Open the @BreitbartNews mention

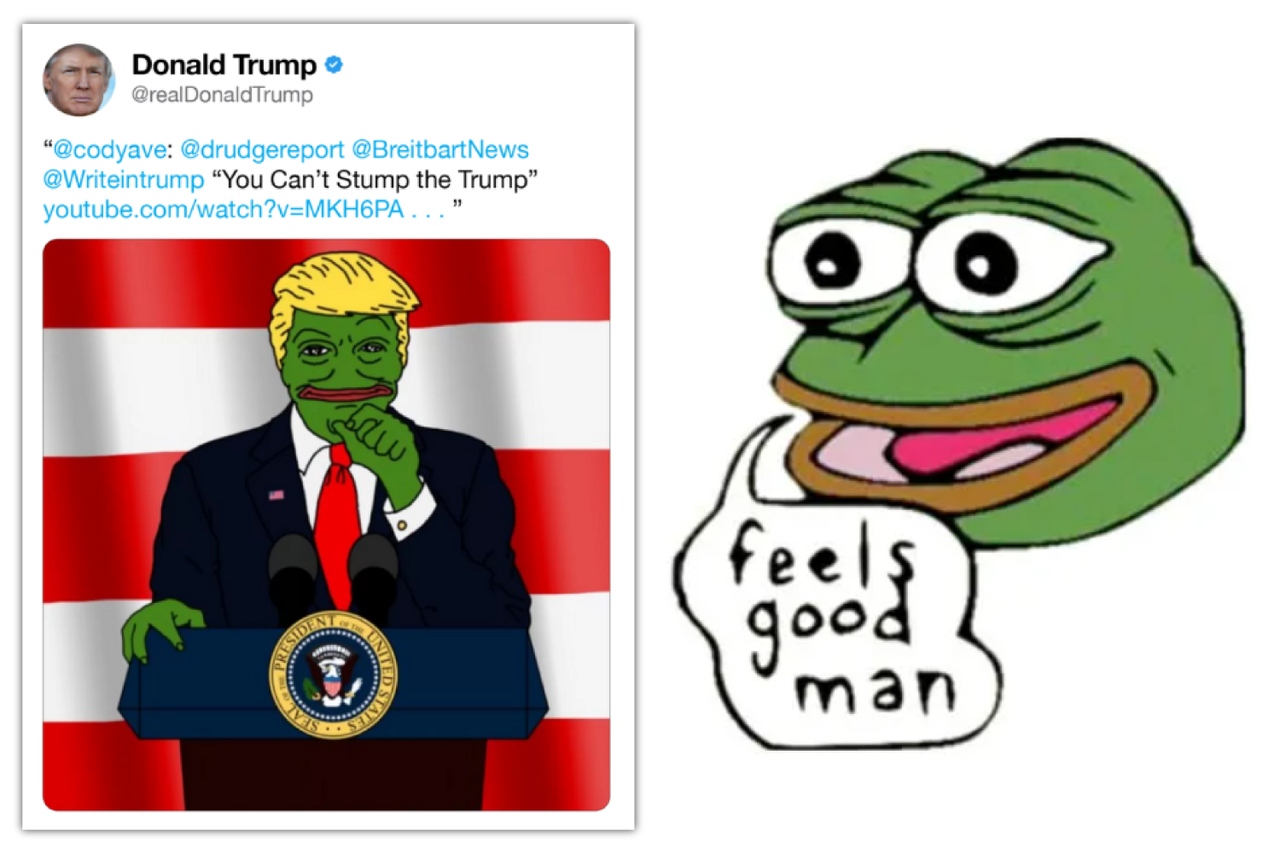point(440,150)
